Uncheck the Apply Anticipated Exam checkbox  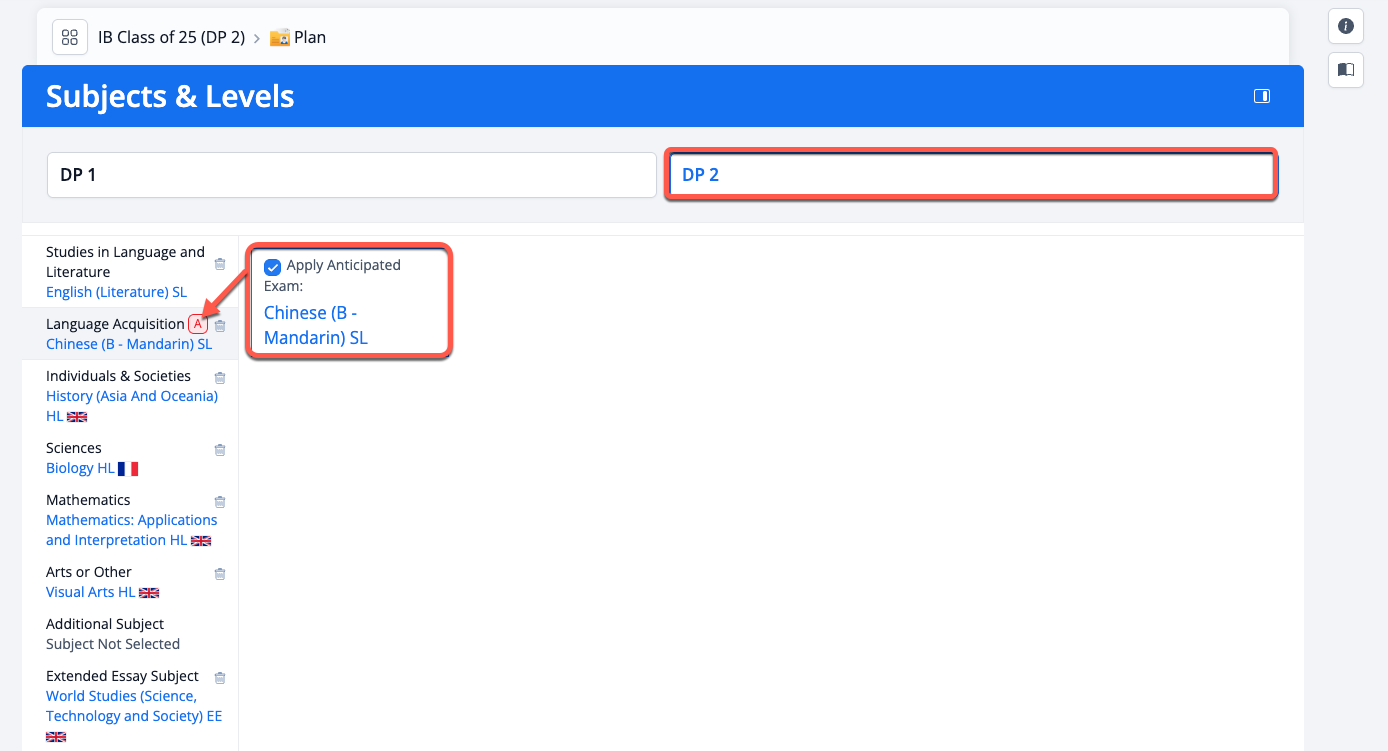pyautogui.click(x=272, y=267)
